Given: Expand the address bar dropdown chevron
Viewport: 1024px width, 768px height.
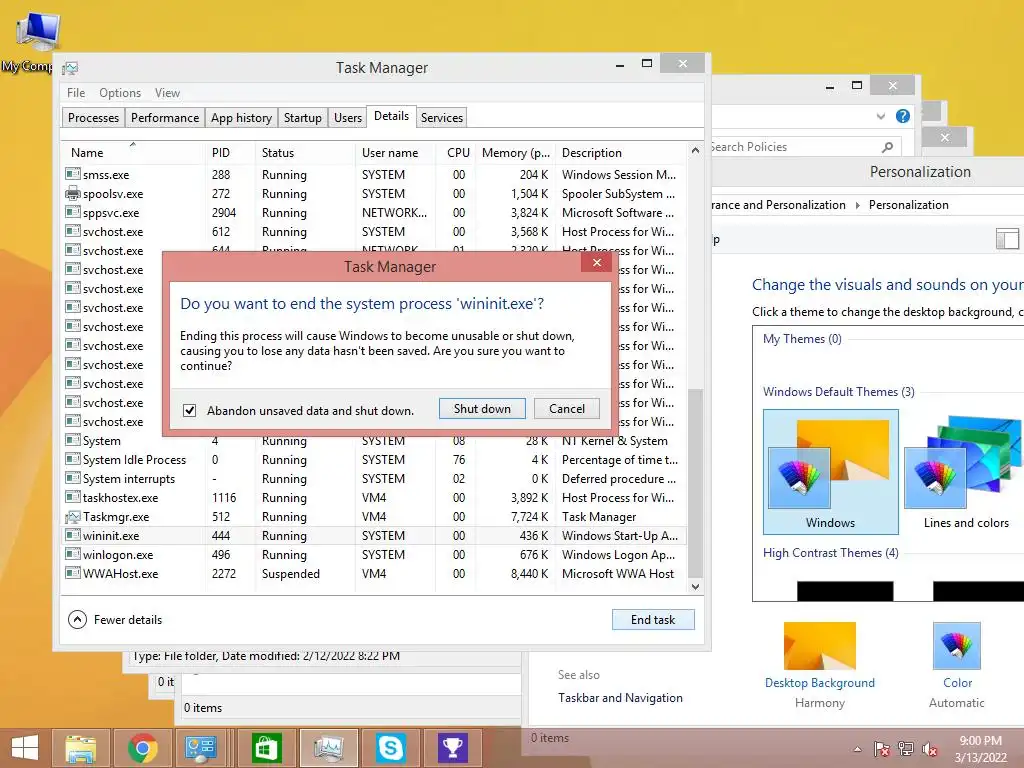Looking at the screenshot, I should pyautogui.click(x=881, y=116).
